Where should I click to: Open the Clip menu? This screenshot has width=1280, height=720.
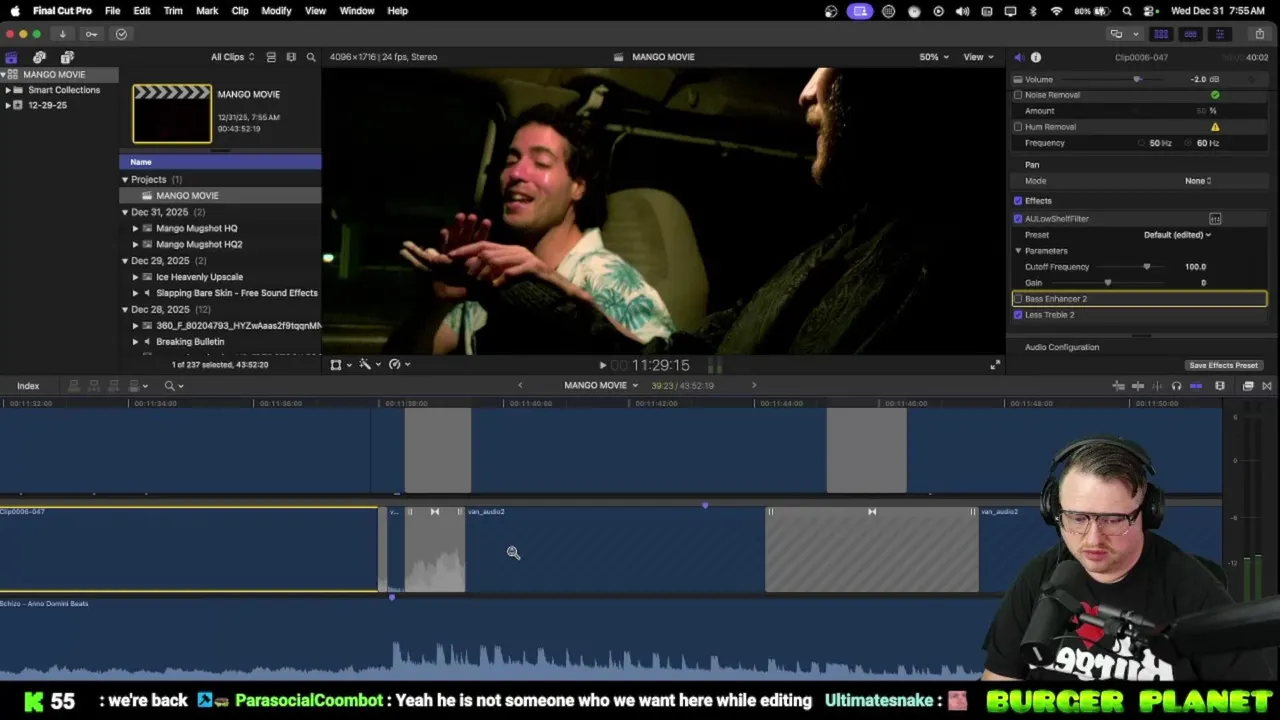(x=240, y=11)
